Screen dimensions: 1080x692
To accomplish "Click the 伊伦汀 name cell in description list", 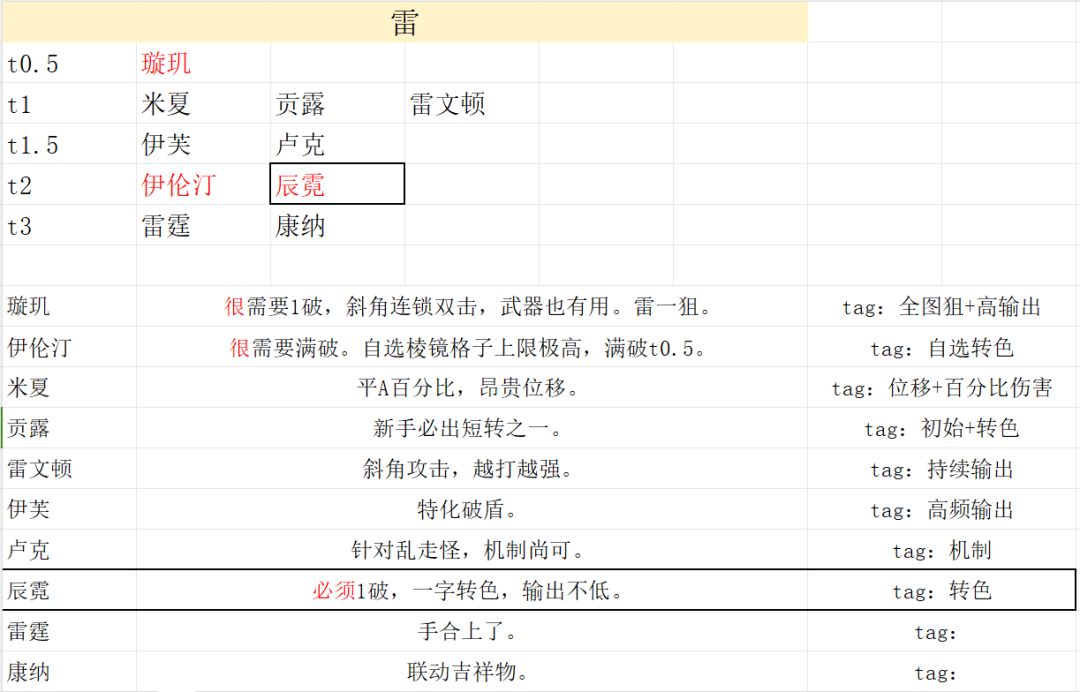I will [69, 347].
